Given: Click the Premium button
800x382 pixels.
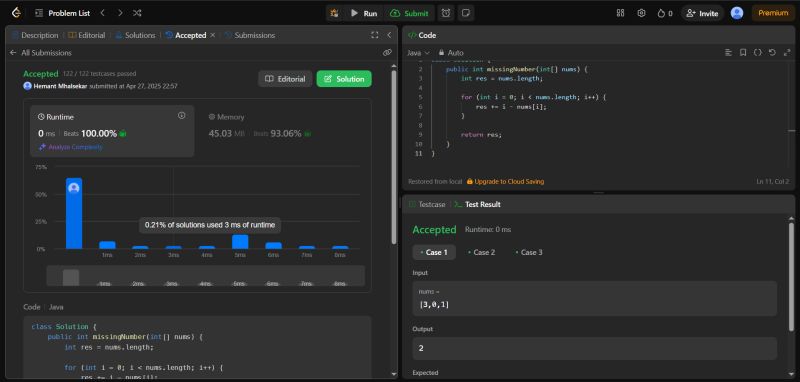Looking at the screenshot, I should tap(773, 13).
